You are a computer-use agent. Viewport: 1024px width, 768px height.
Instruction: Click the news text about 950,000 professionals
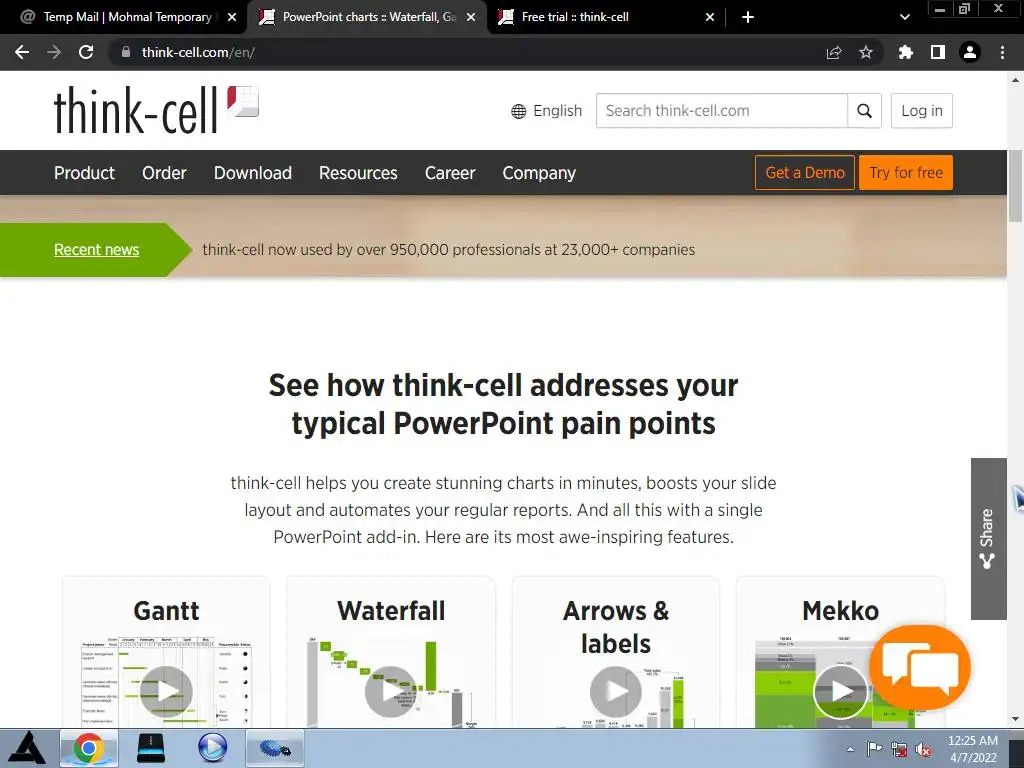coord(449,249)
